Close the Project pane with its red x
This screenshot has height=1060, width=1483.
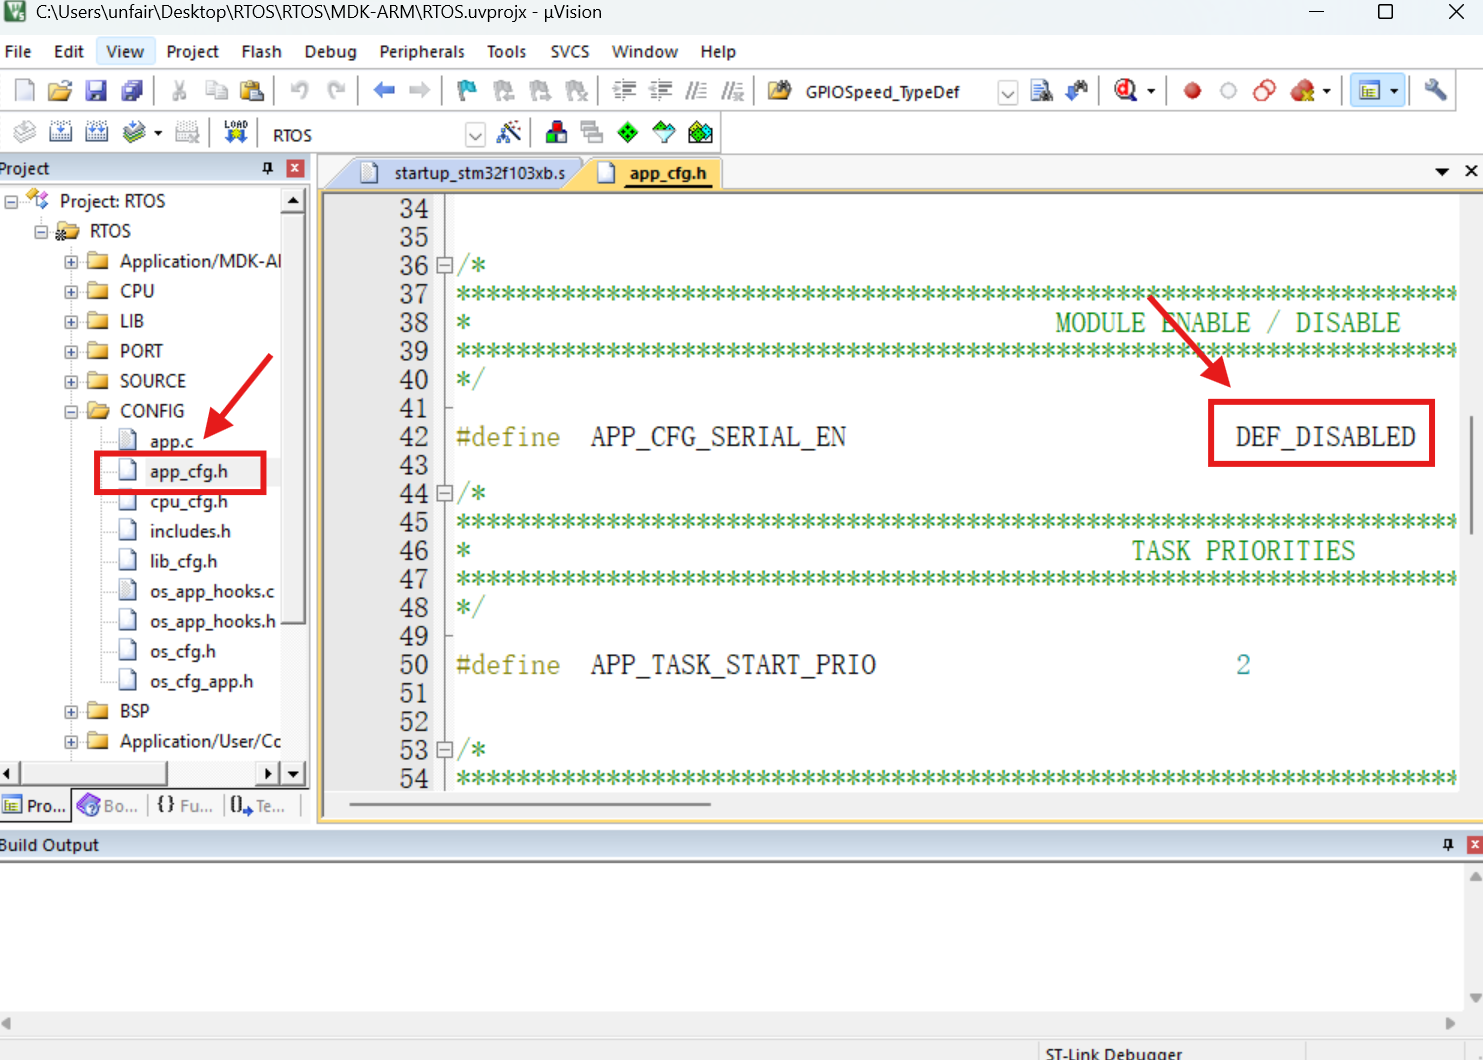point(295,168)
